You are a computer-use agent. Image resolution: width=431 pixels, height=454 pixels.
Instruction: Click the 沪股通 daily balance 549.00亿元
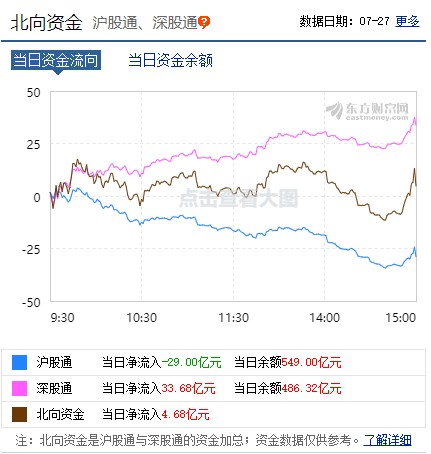(312, 362)
